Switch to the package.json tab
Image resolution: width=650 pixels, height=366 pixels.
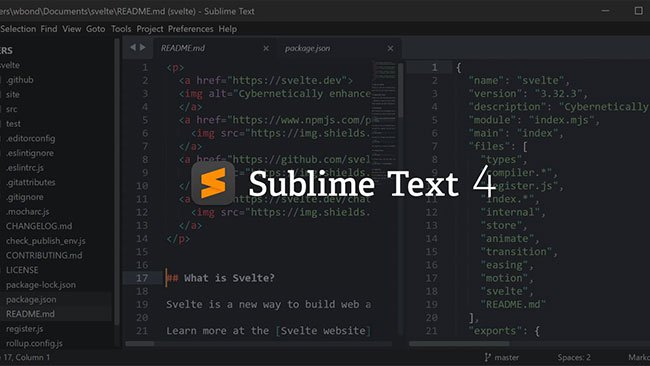click(307, 48)
